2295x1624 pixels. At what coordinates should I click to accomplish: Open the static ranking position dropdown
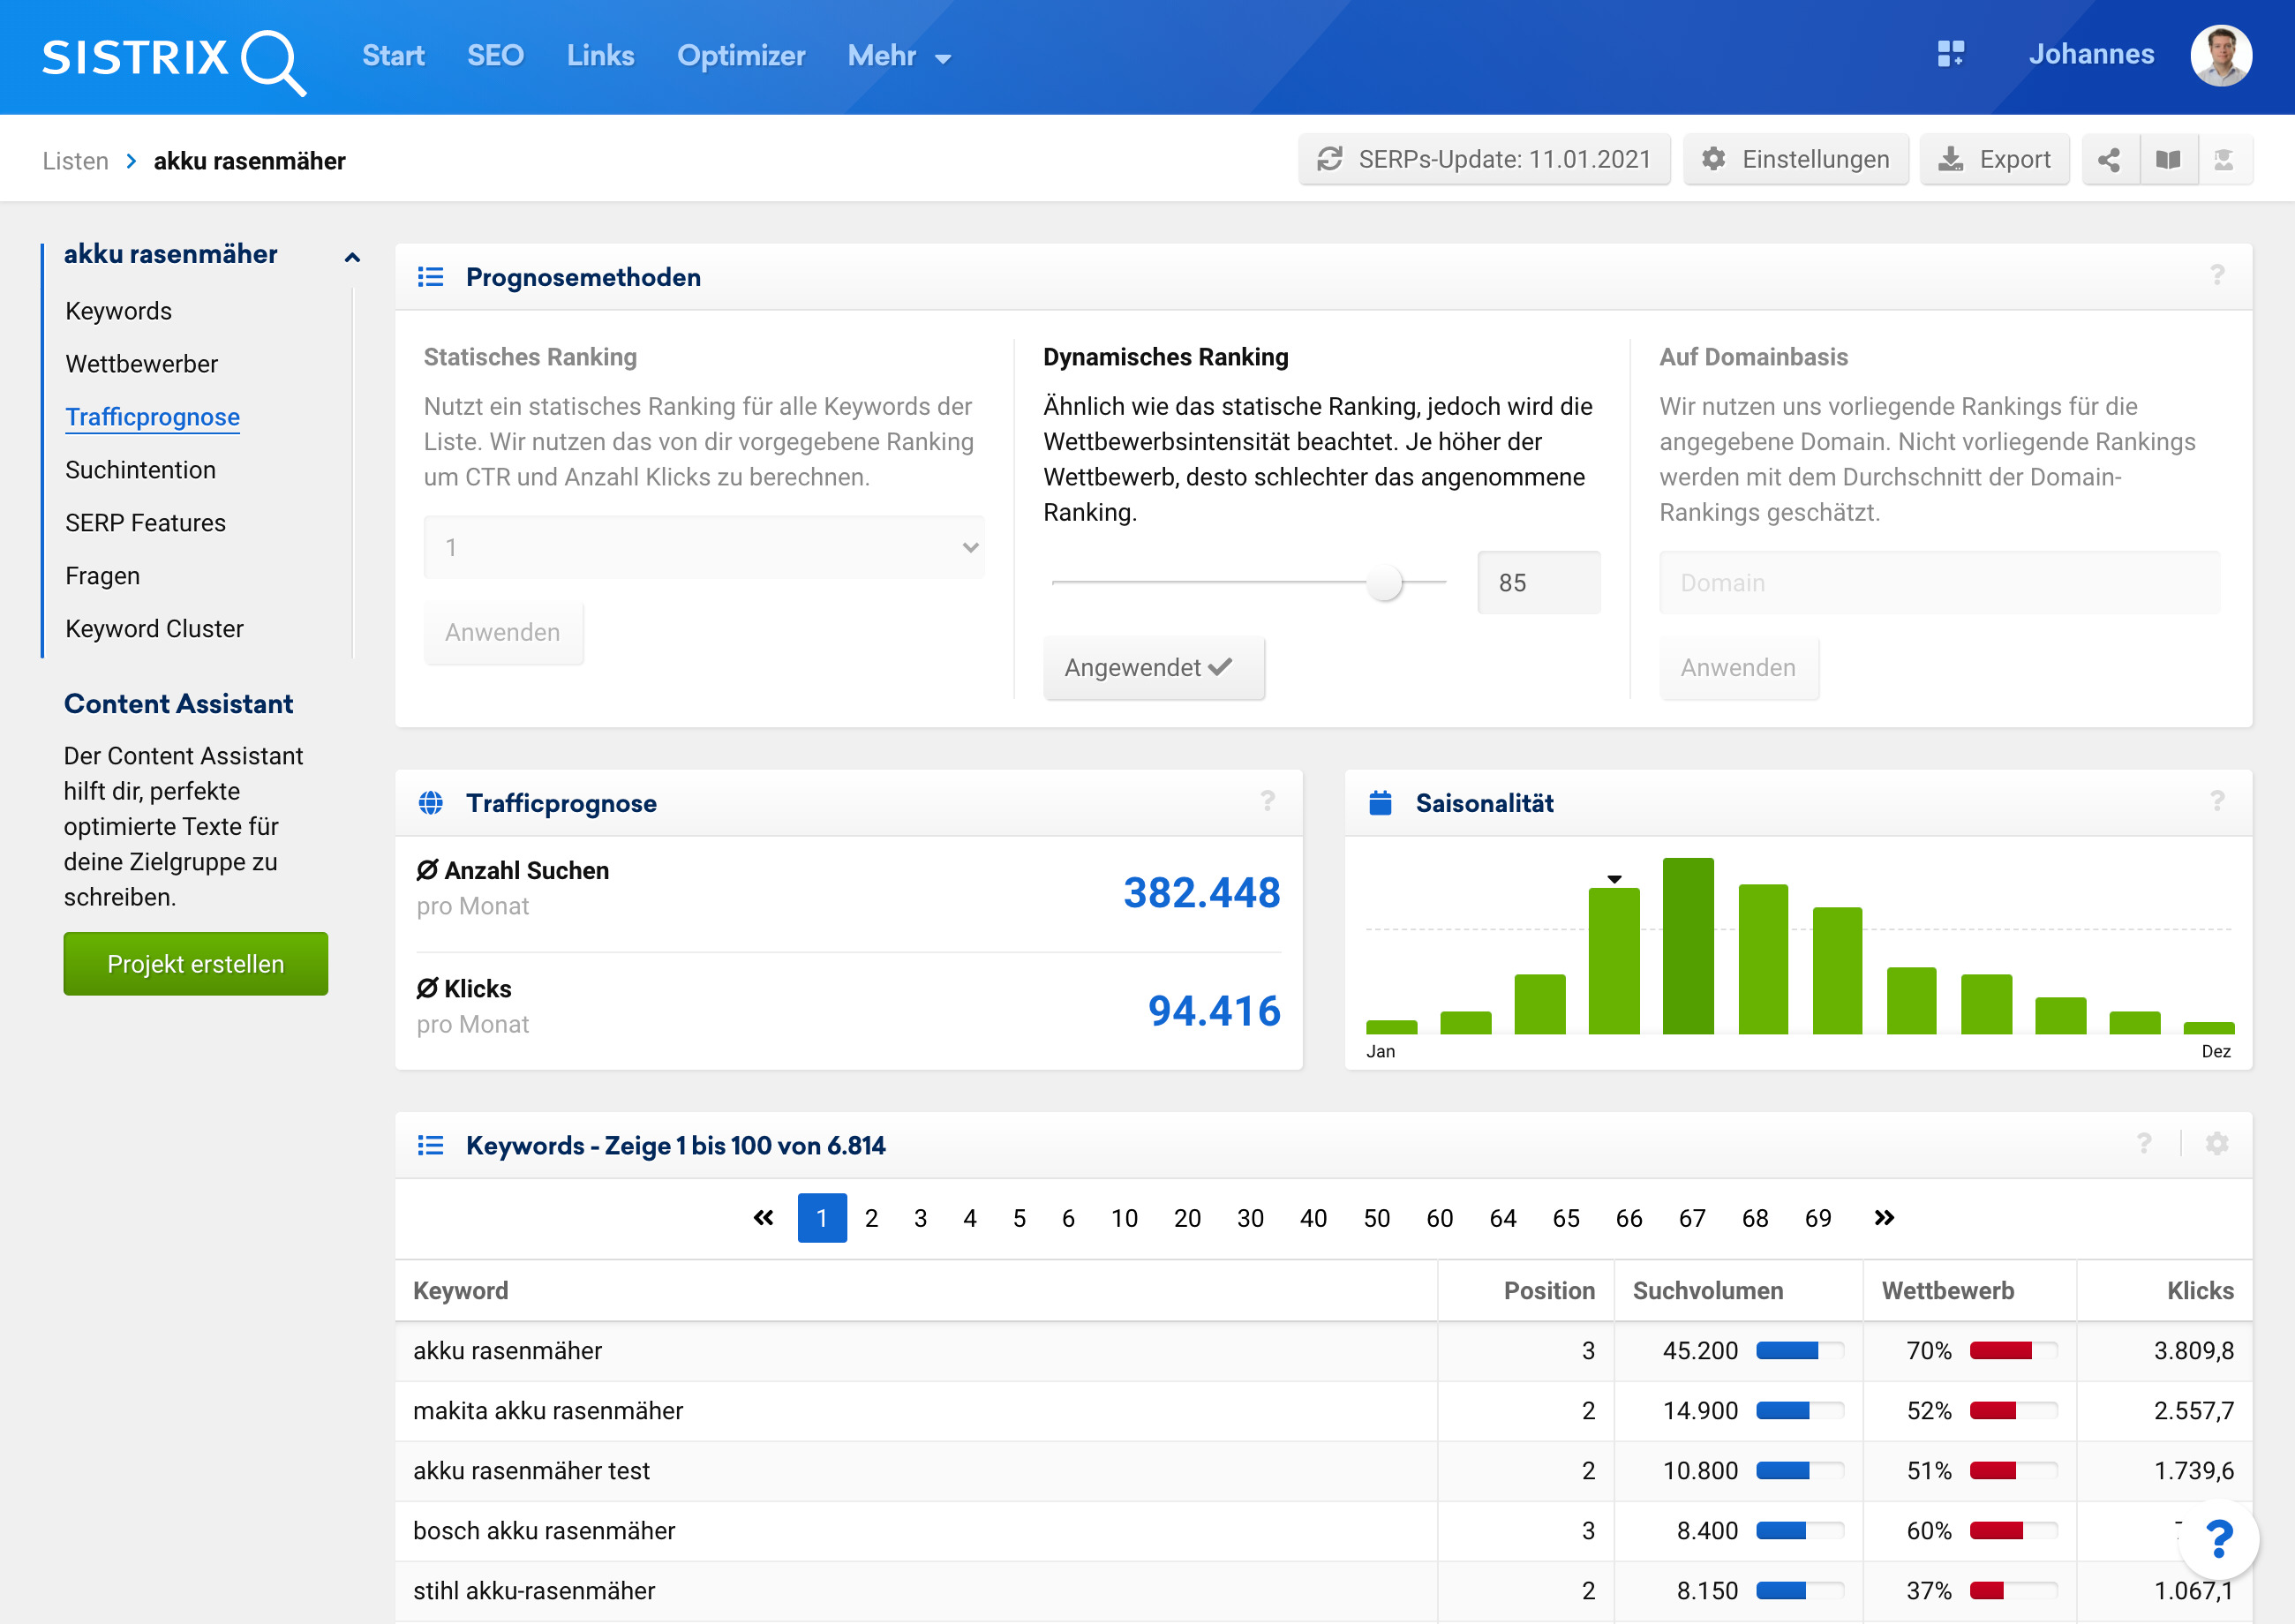(x=704, y=548)
